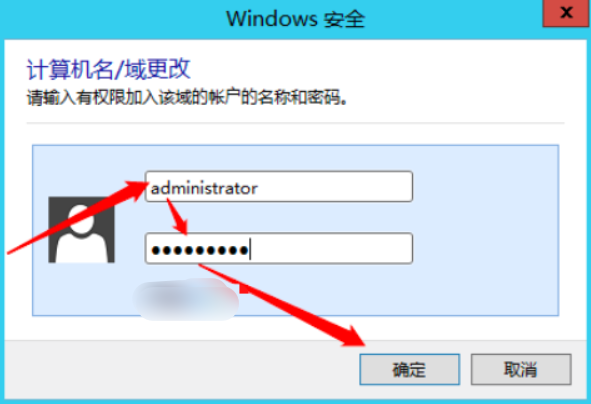Click gray footer area left of 确定
The image size is (591, 404).
(x=181, y=369)
